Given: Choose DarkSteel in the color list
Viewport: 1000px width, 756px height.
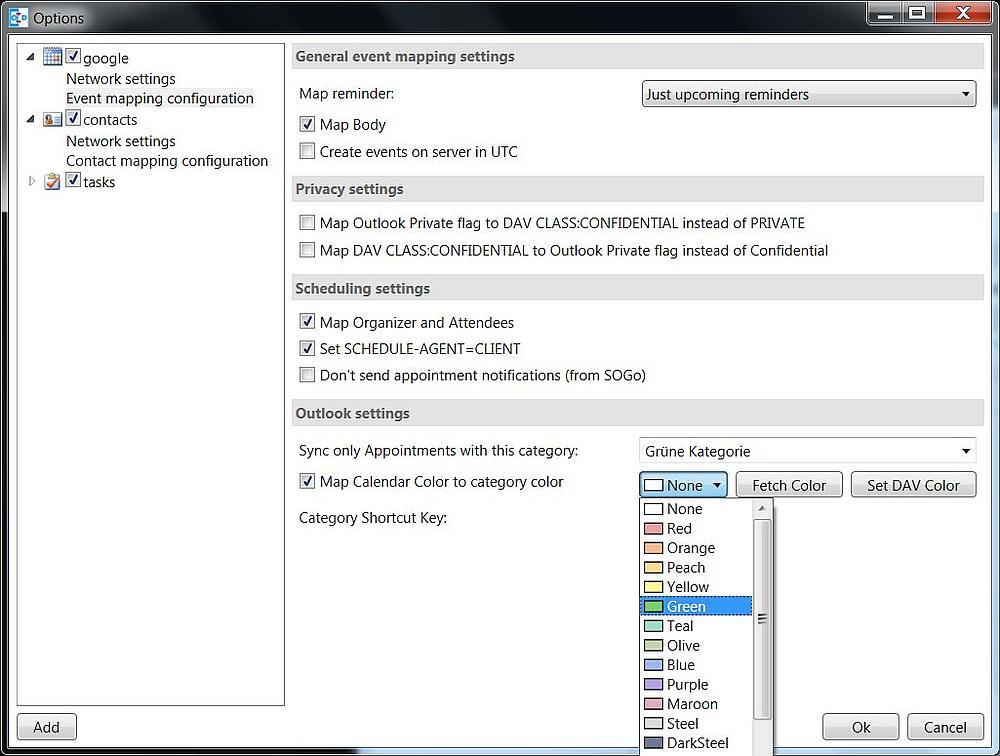Looking at the screenshot, I should 696,743.
